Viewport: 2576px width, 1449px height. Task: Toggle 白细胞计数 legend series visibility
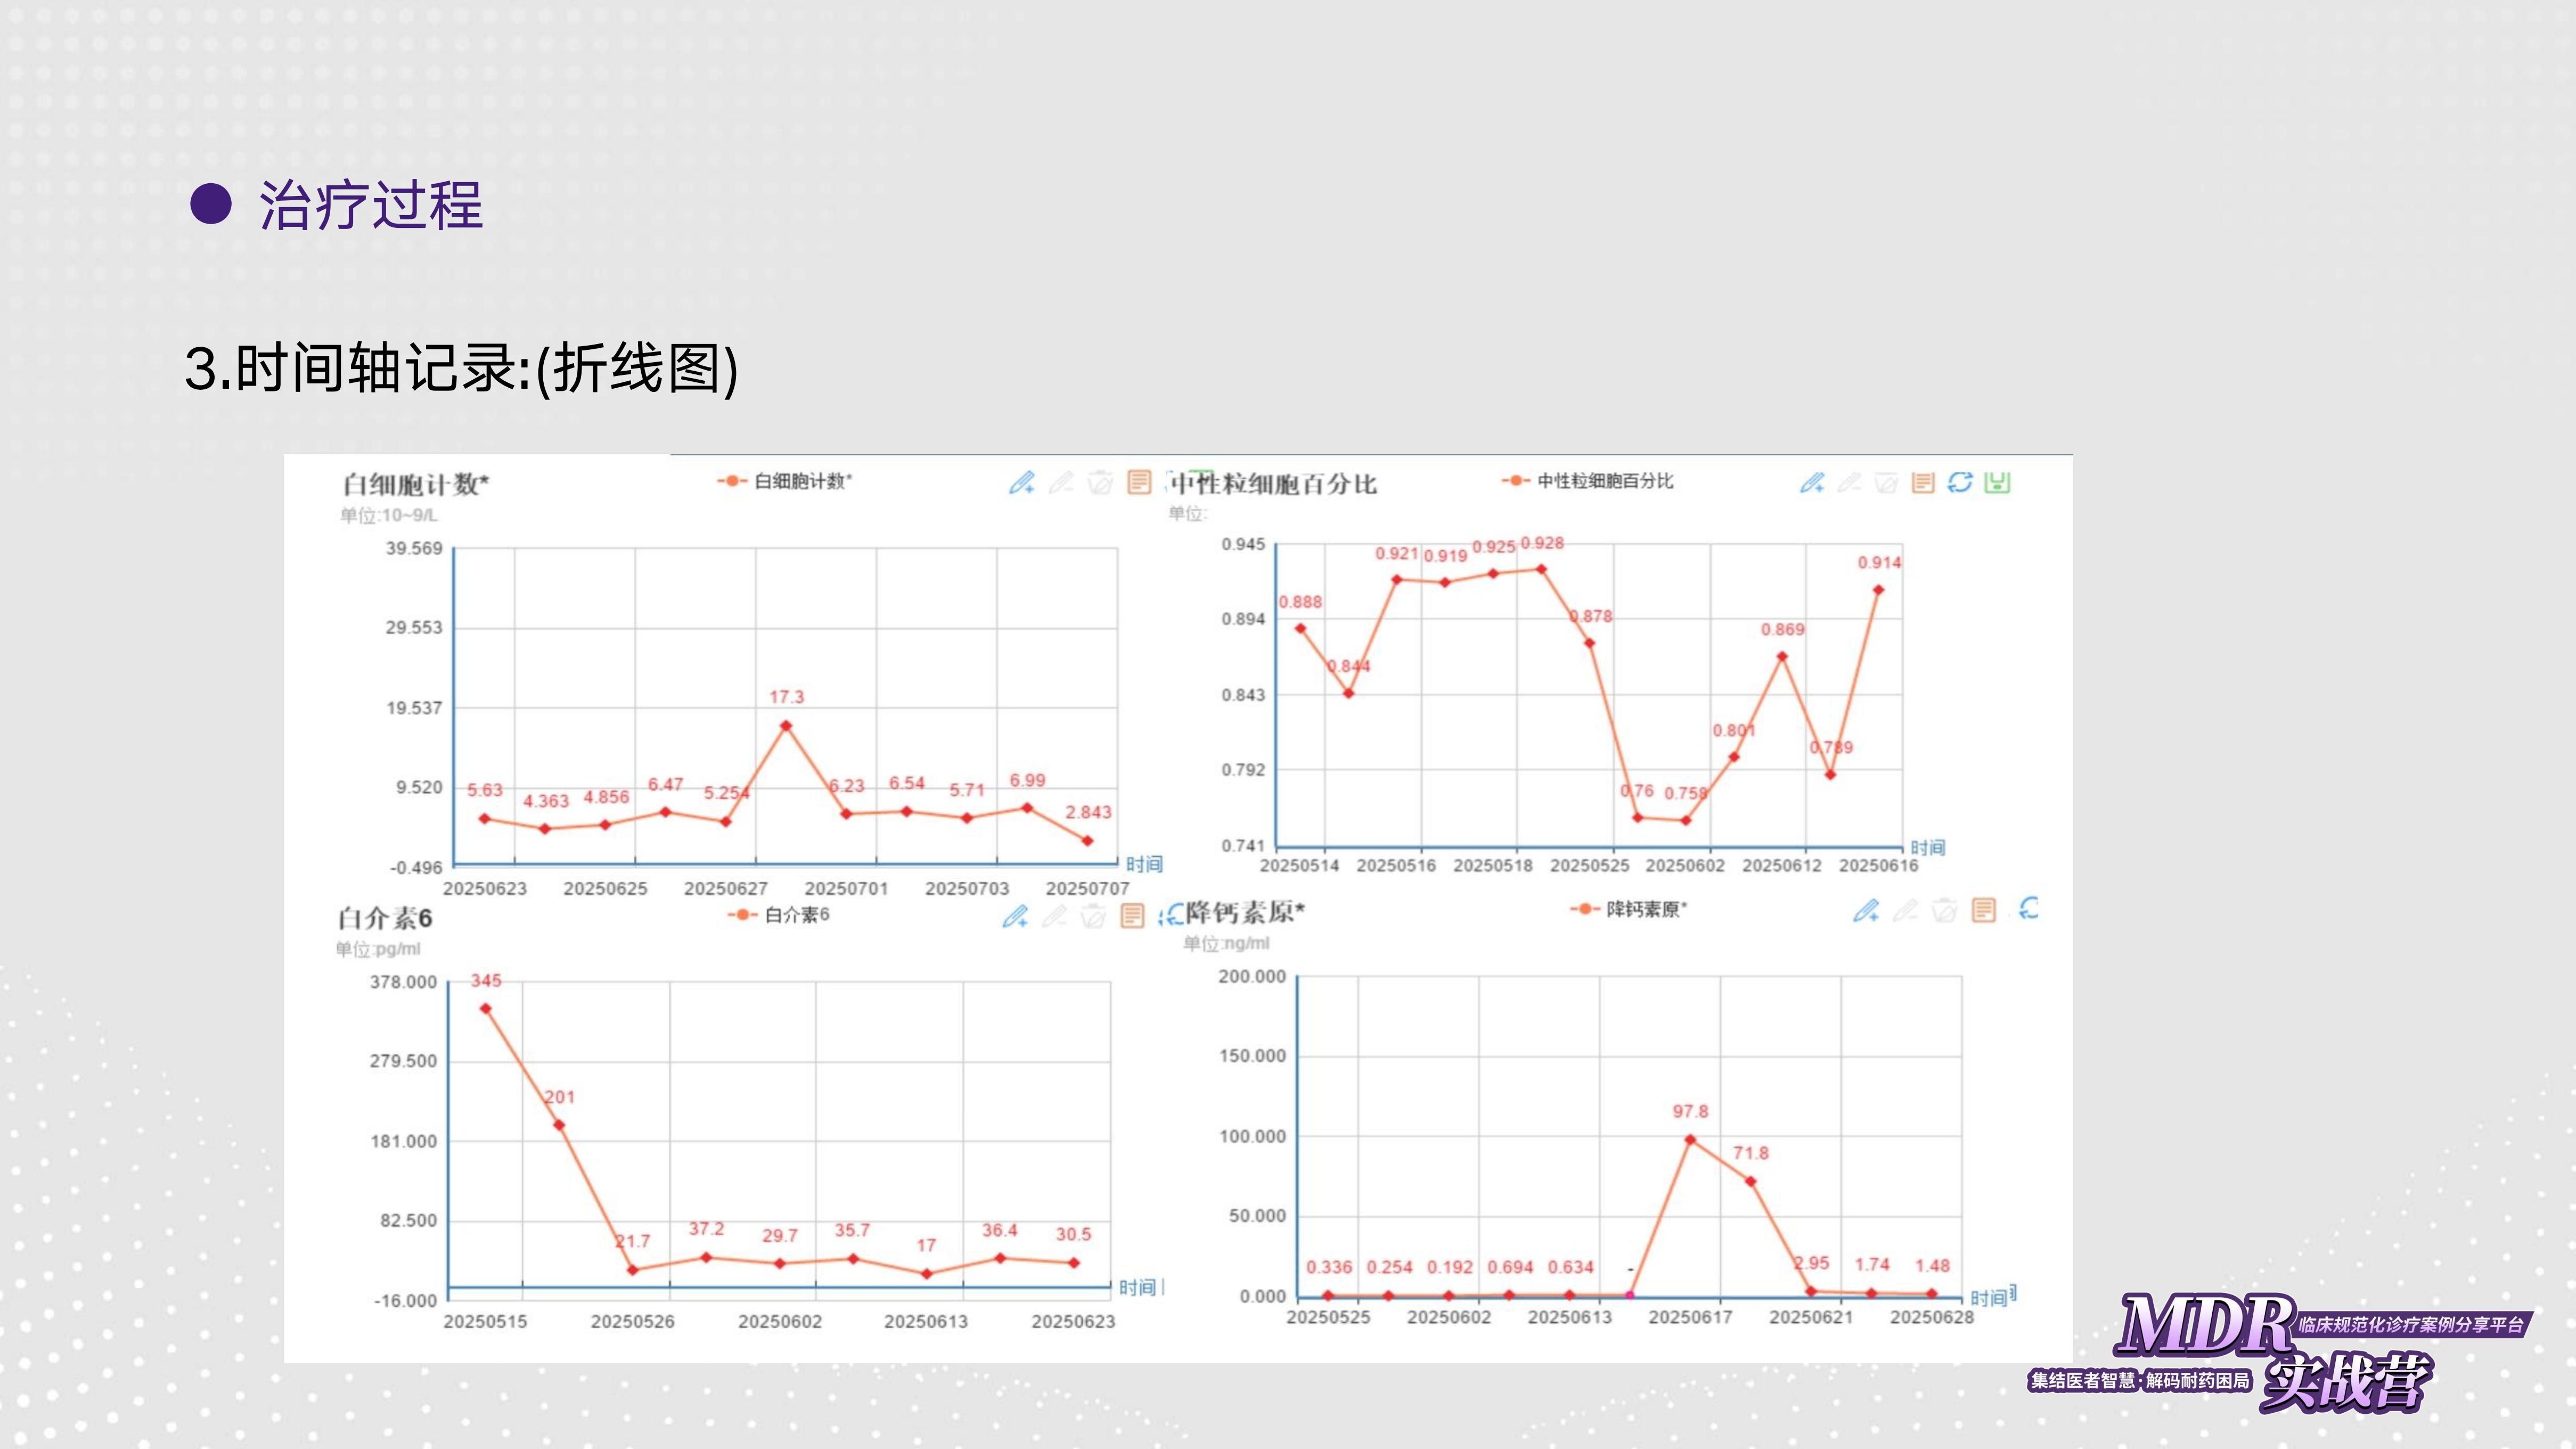[x=785, y=481]
